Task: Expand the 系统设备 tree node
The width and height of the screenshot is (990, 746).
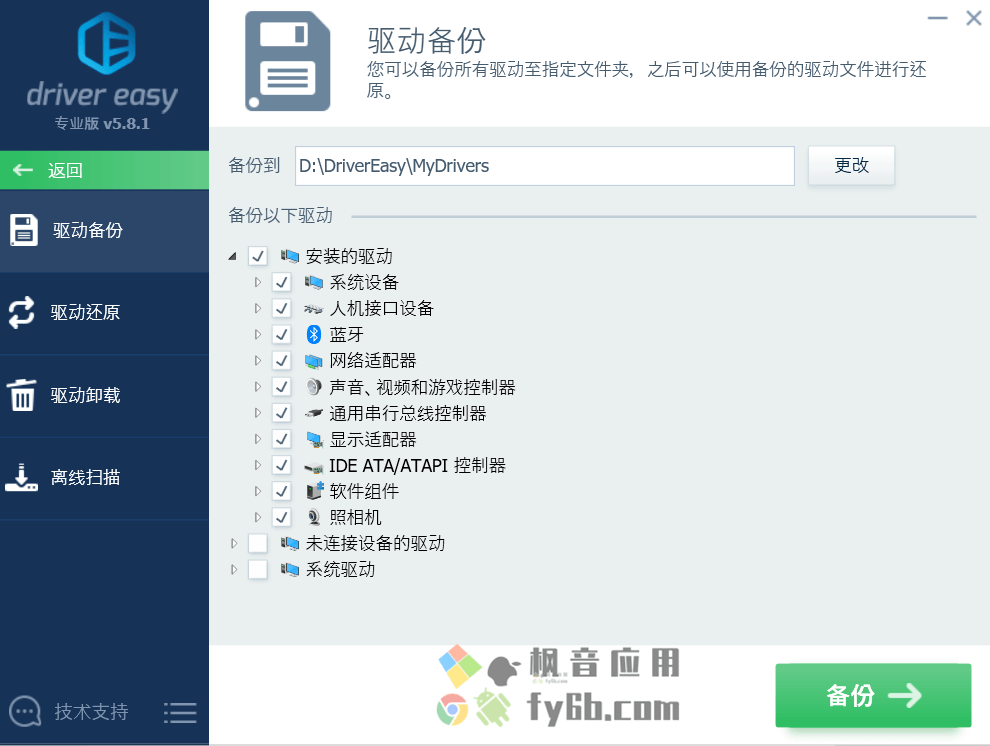Action: coord(258,282)
